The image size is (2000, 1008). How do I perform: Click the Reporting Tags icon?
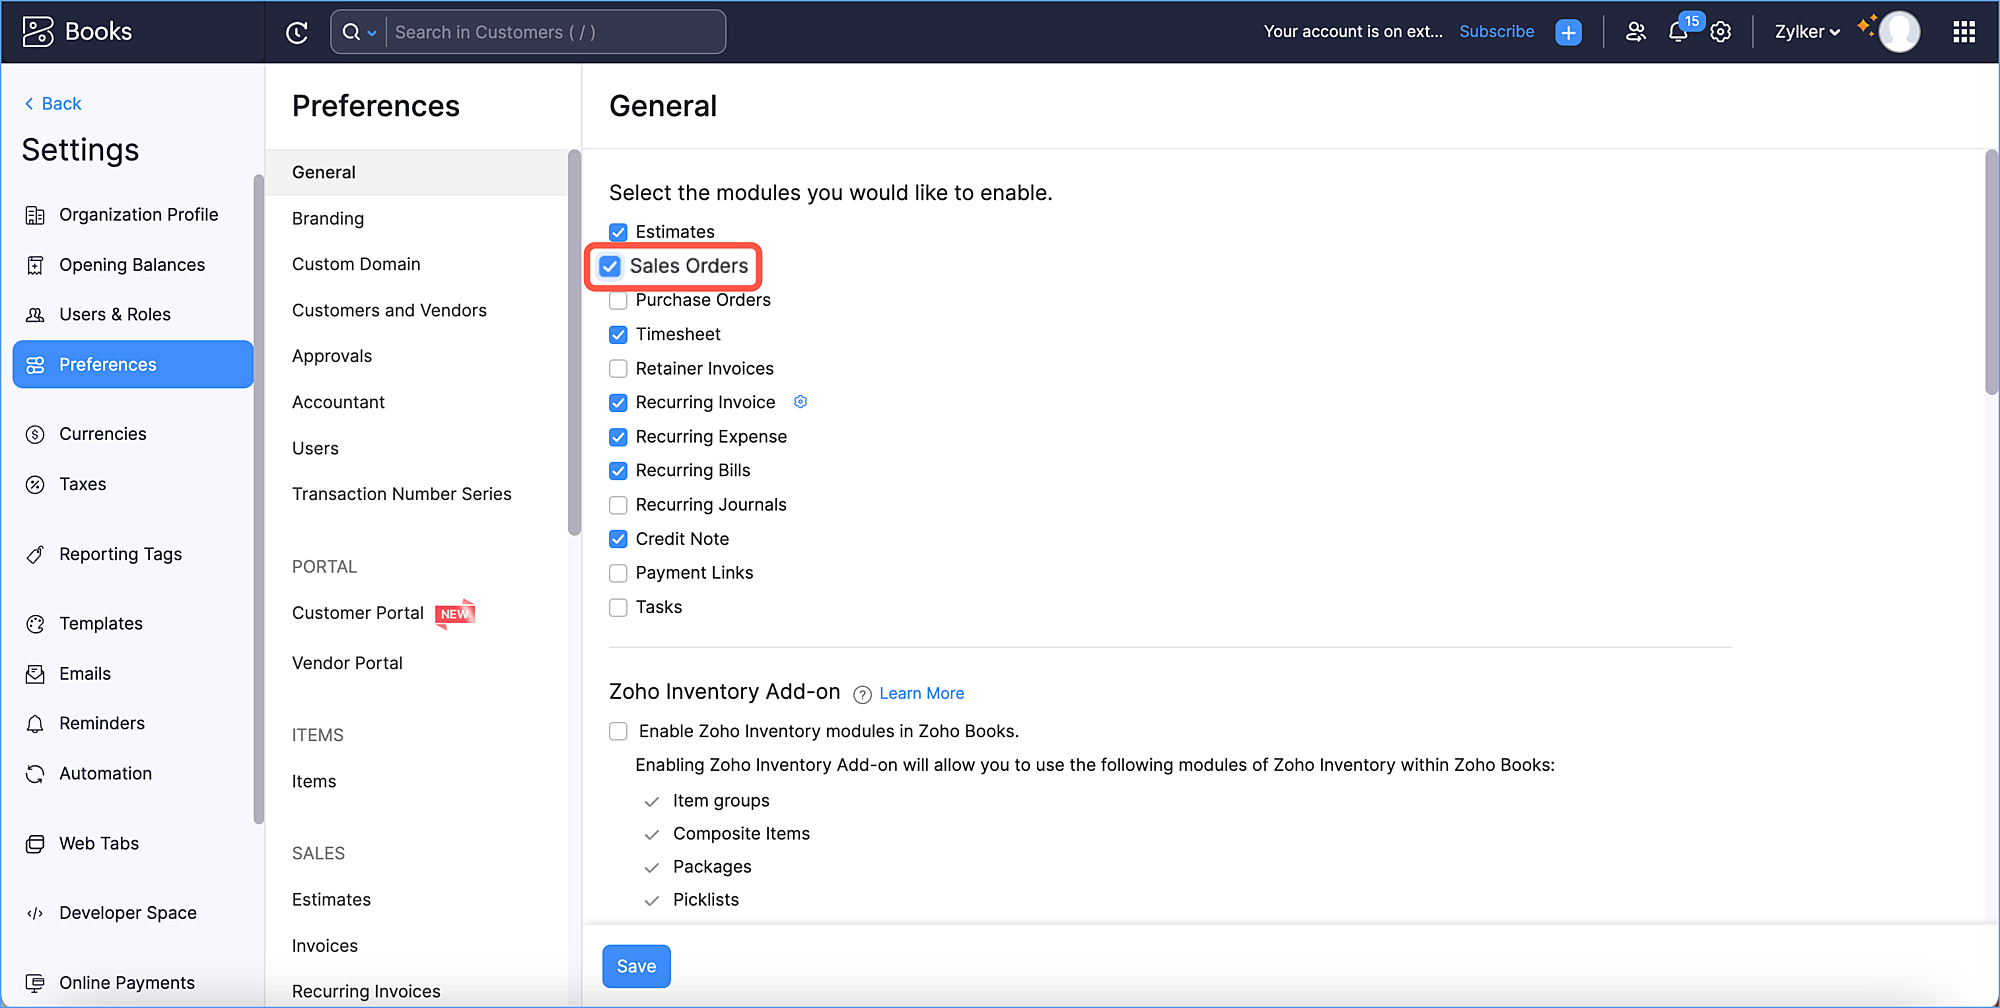point(35,554)
